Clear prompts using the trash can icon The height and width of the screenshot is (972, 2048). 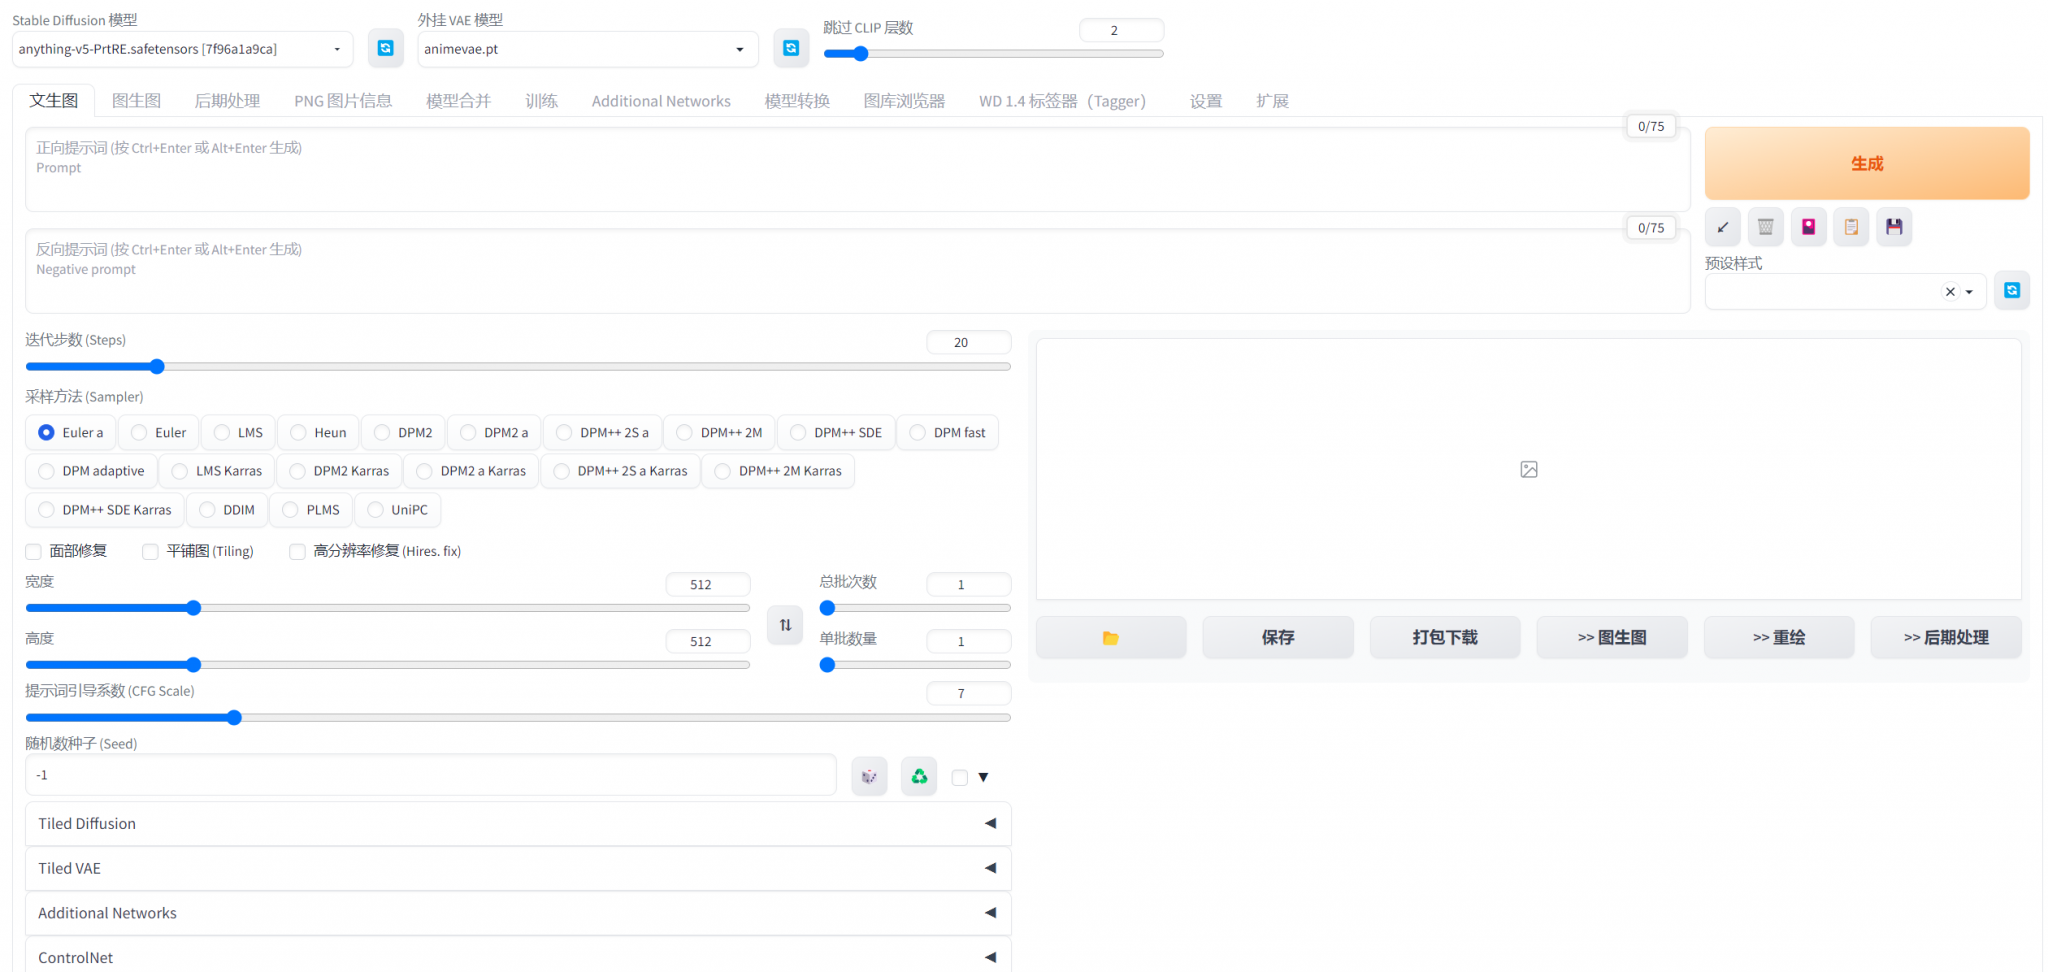1765,227
